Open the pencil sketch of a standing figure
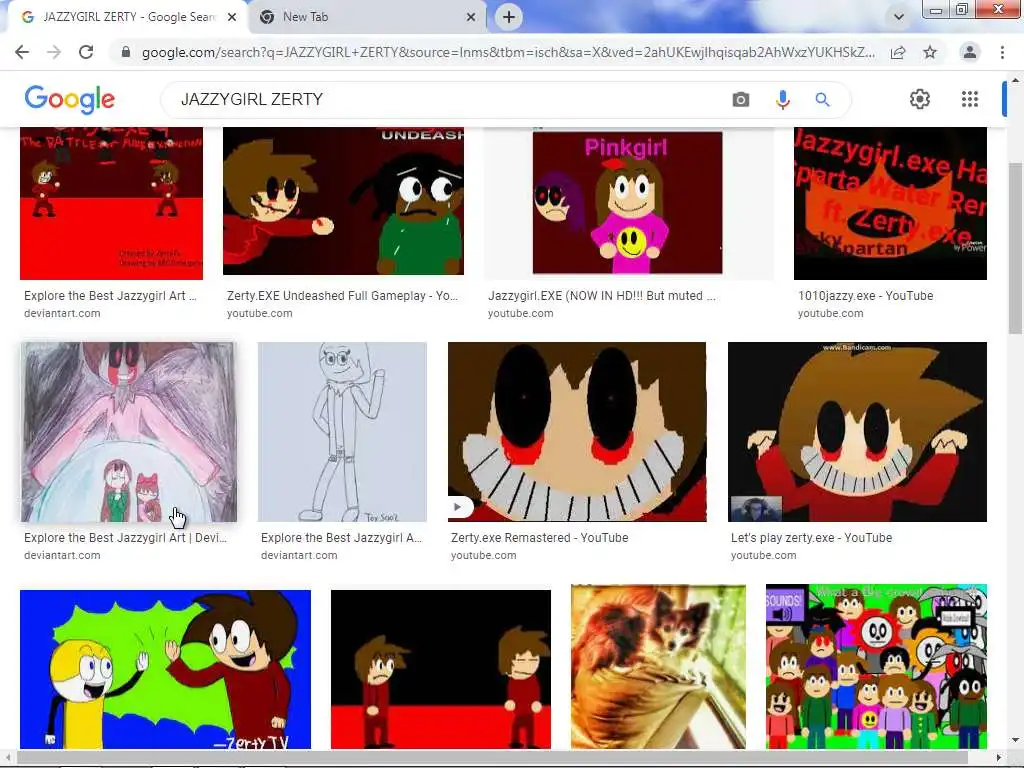This screenshot has width=1024, height=768. coord(342,432)
